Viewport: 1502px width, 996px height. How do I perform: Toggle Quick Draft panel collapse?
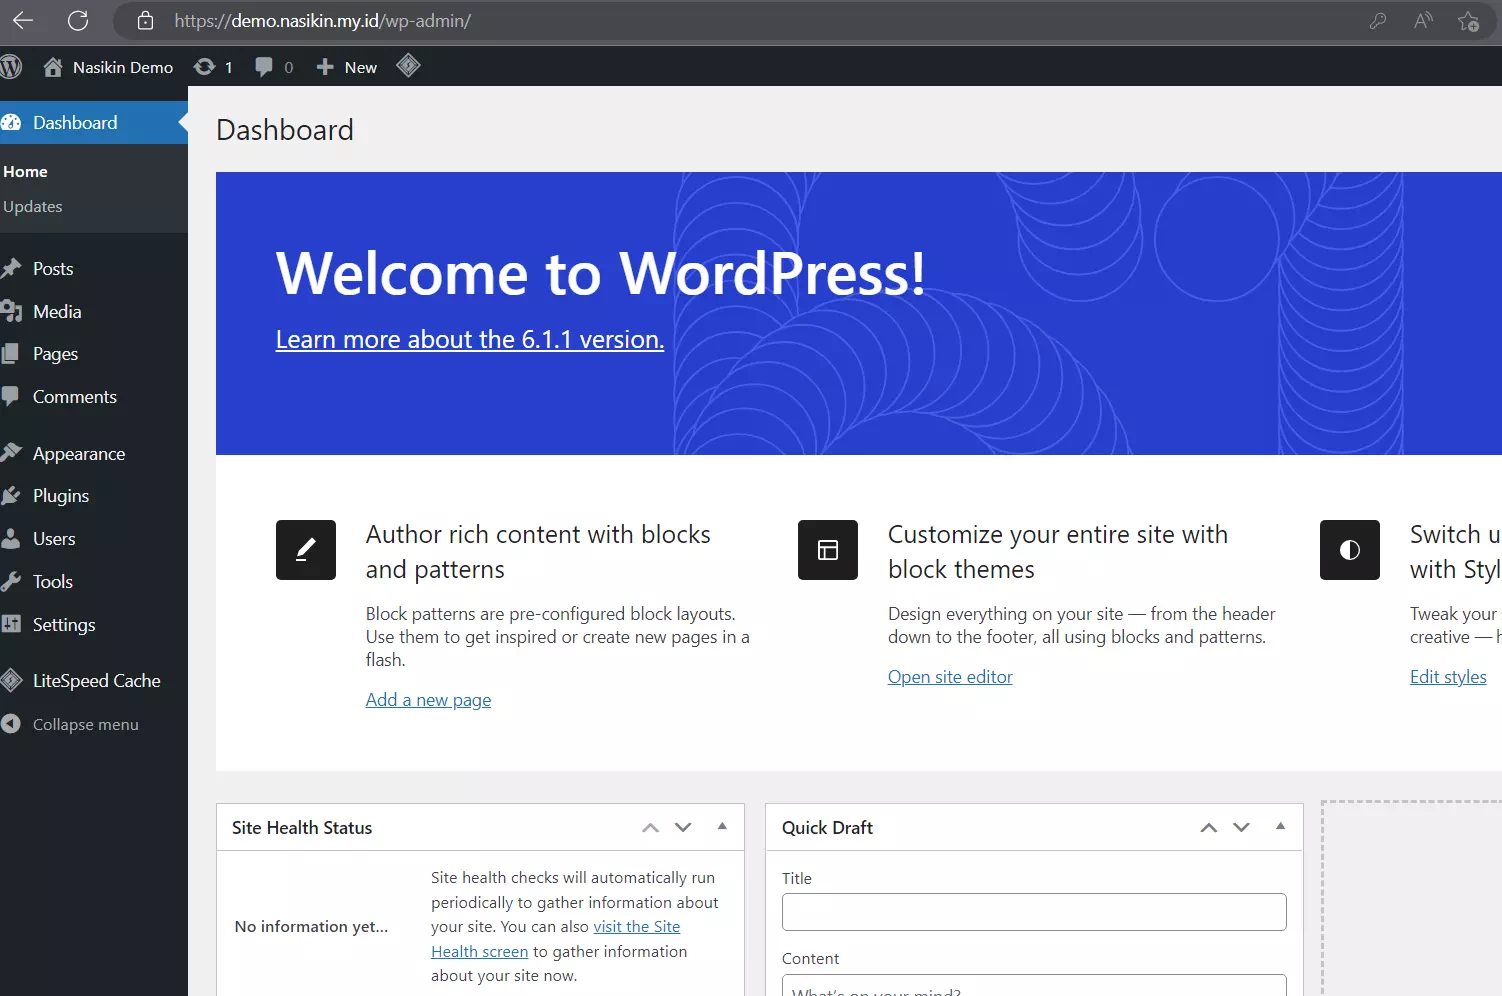pos(1280,826)
